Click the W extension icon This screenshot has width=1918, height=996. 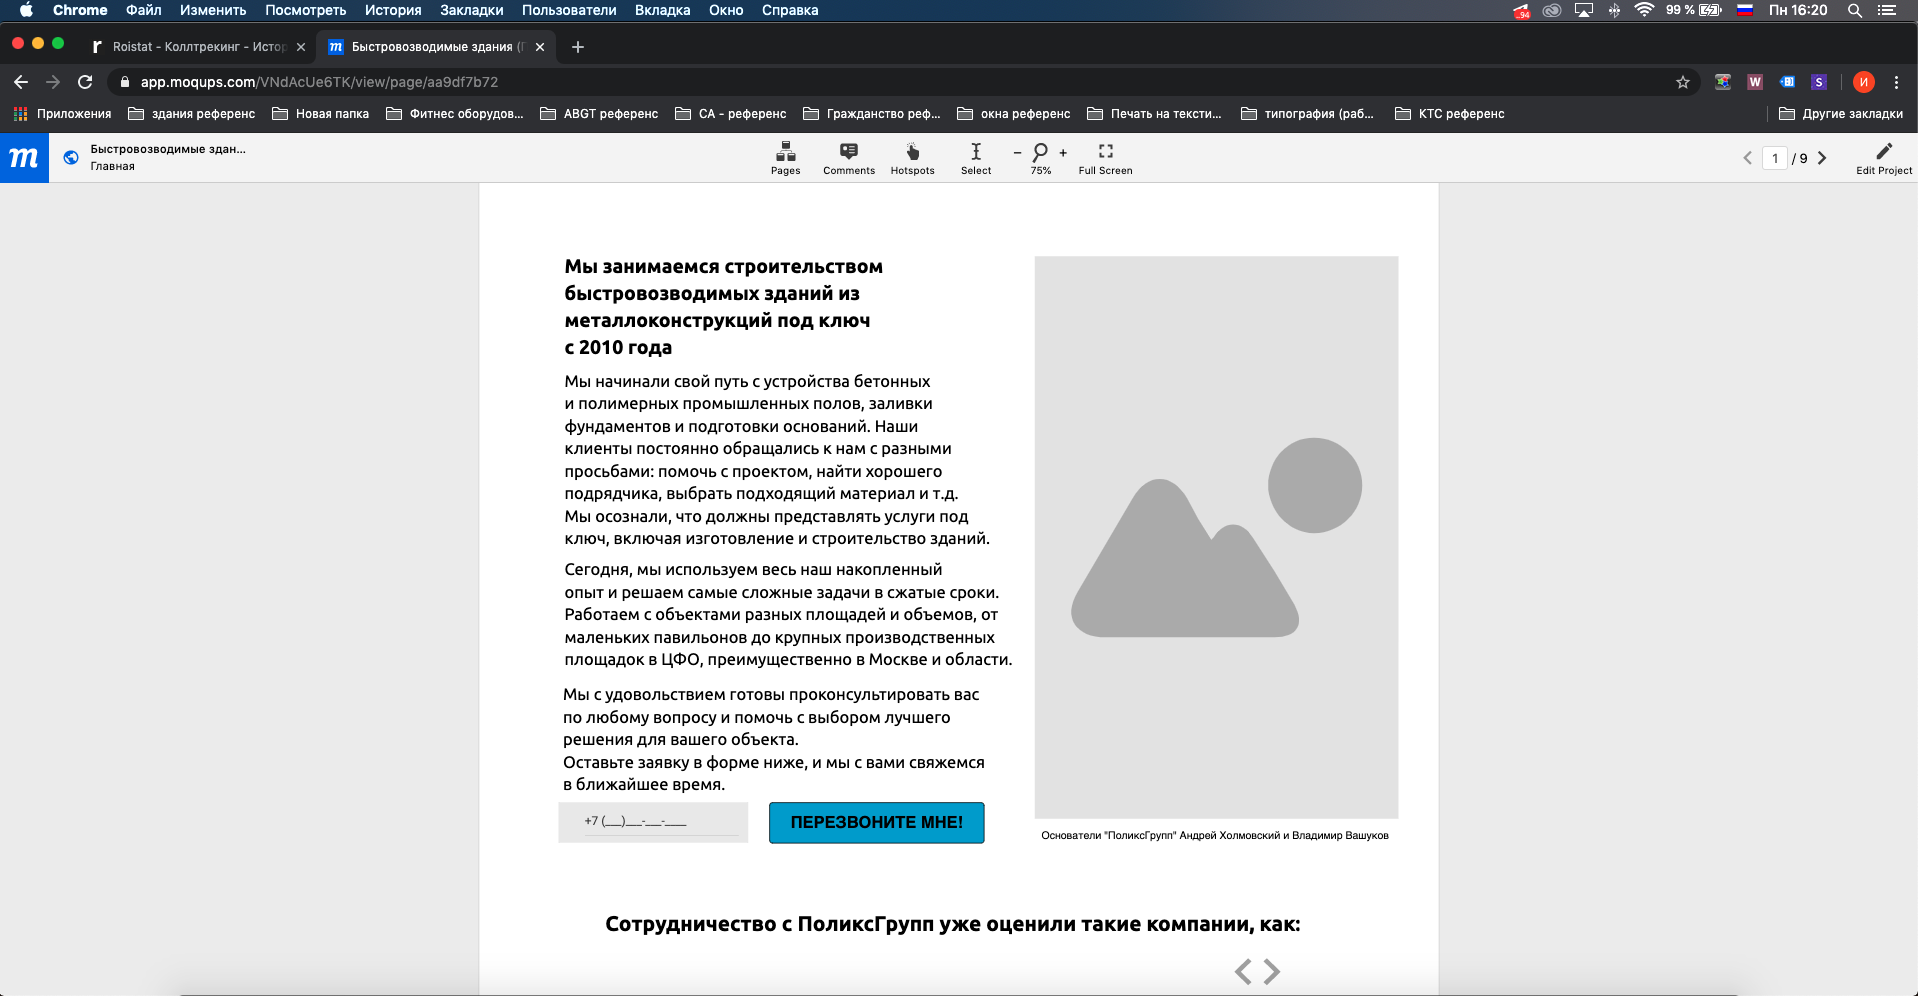click(x=1755, y=82)
